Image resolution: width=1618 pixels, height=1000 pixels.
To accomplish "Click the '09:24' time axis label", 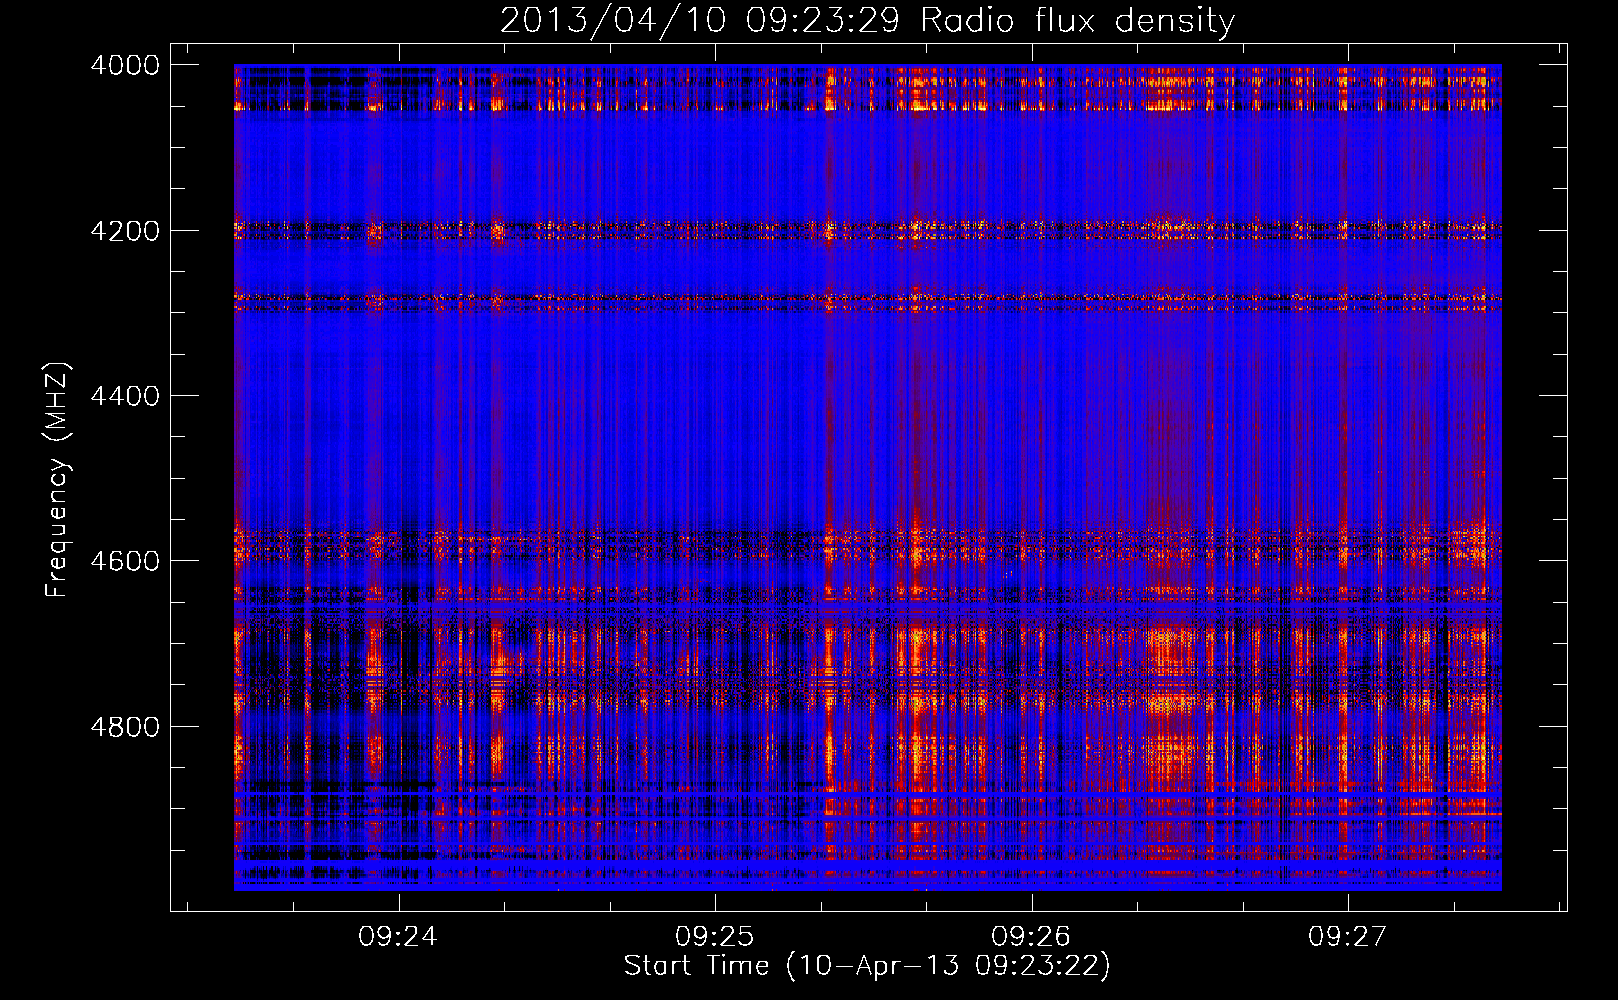I will click(x=398, y=936).
